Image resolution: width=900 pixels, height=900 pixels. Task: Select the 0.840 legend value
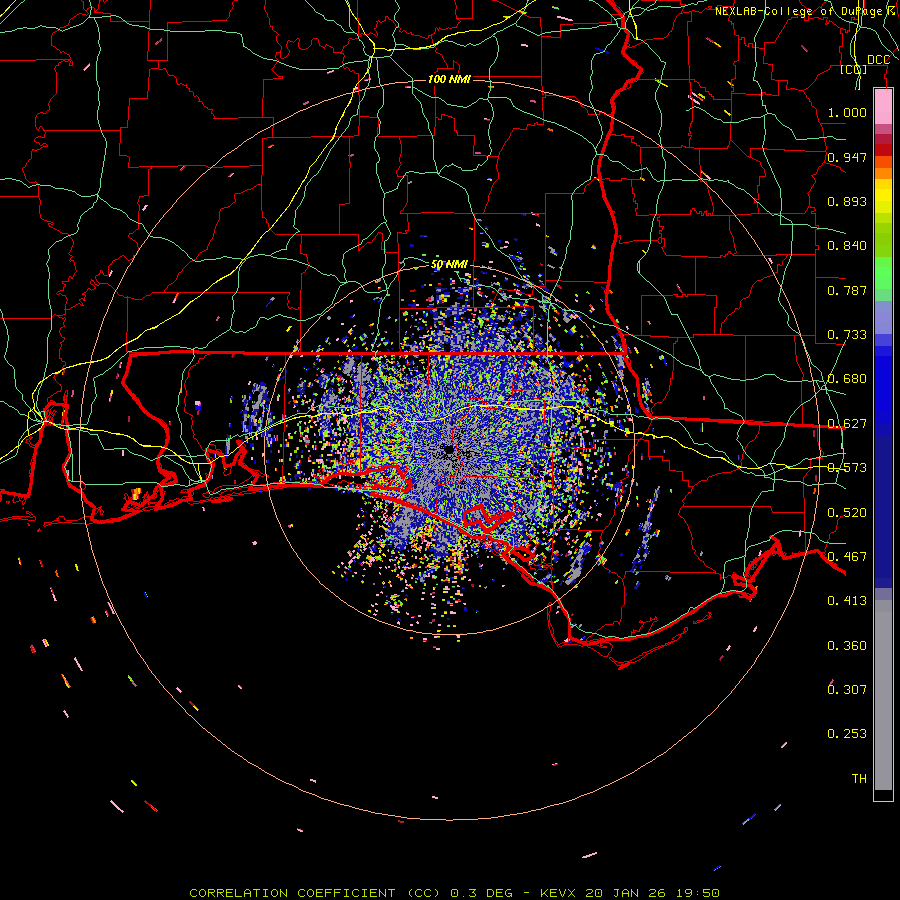(847, 246)
